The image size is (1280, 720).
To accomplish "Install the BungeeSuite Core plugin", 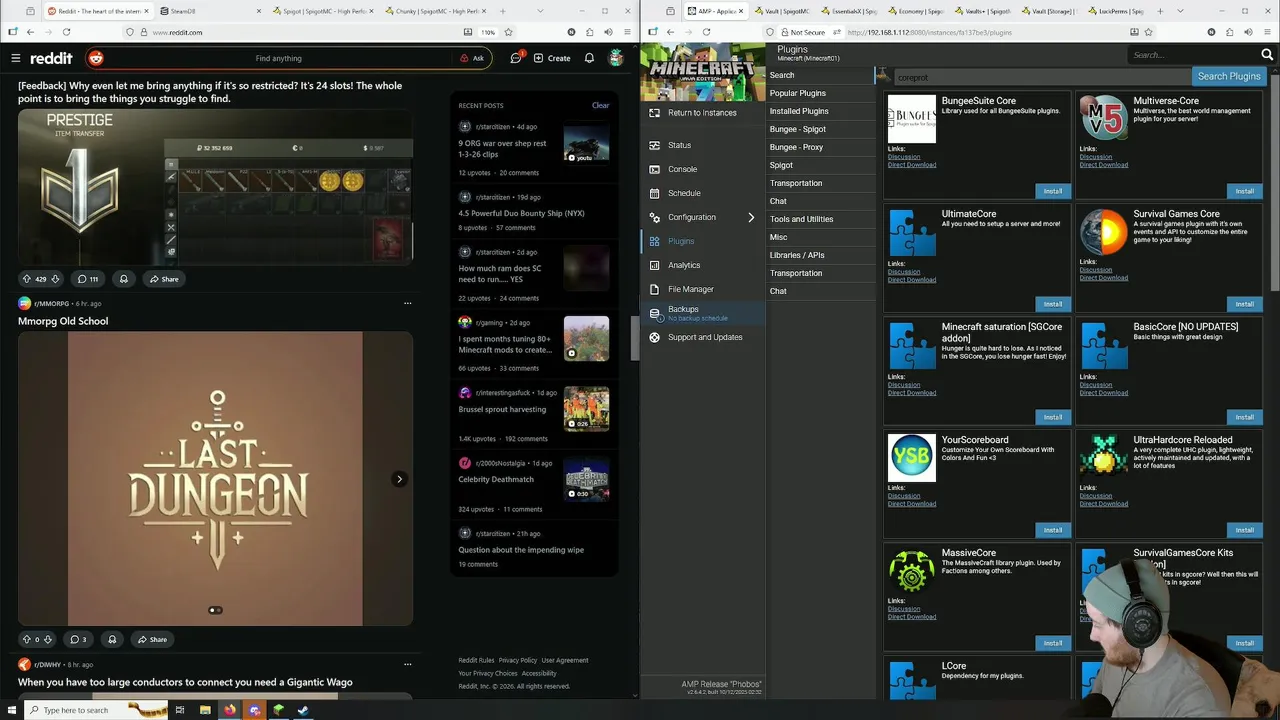I will click(1053, 191).
